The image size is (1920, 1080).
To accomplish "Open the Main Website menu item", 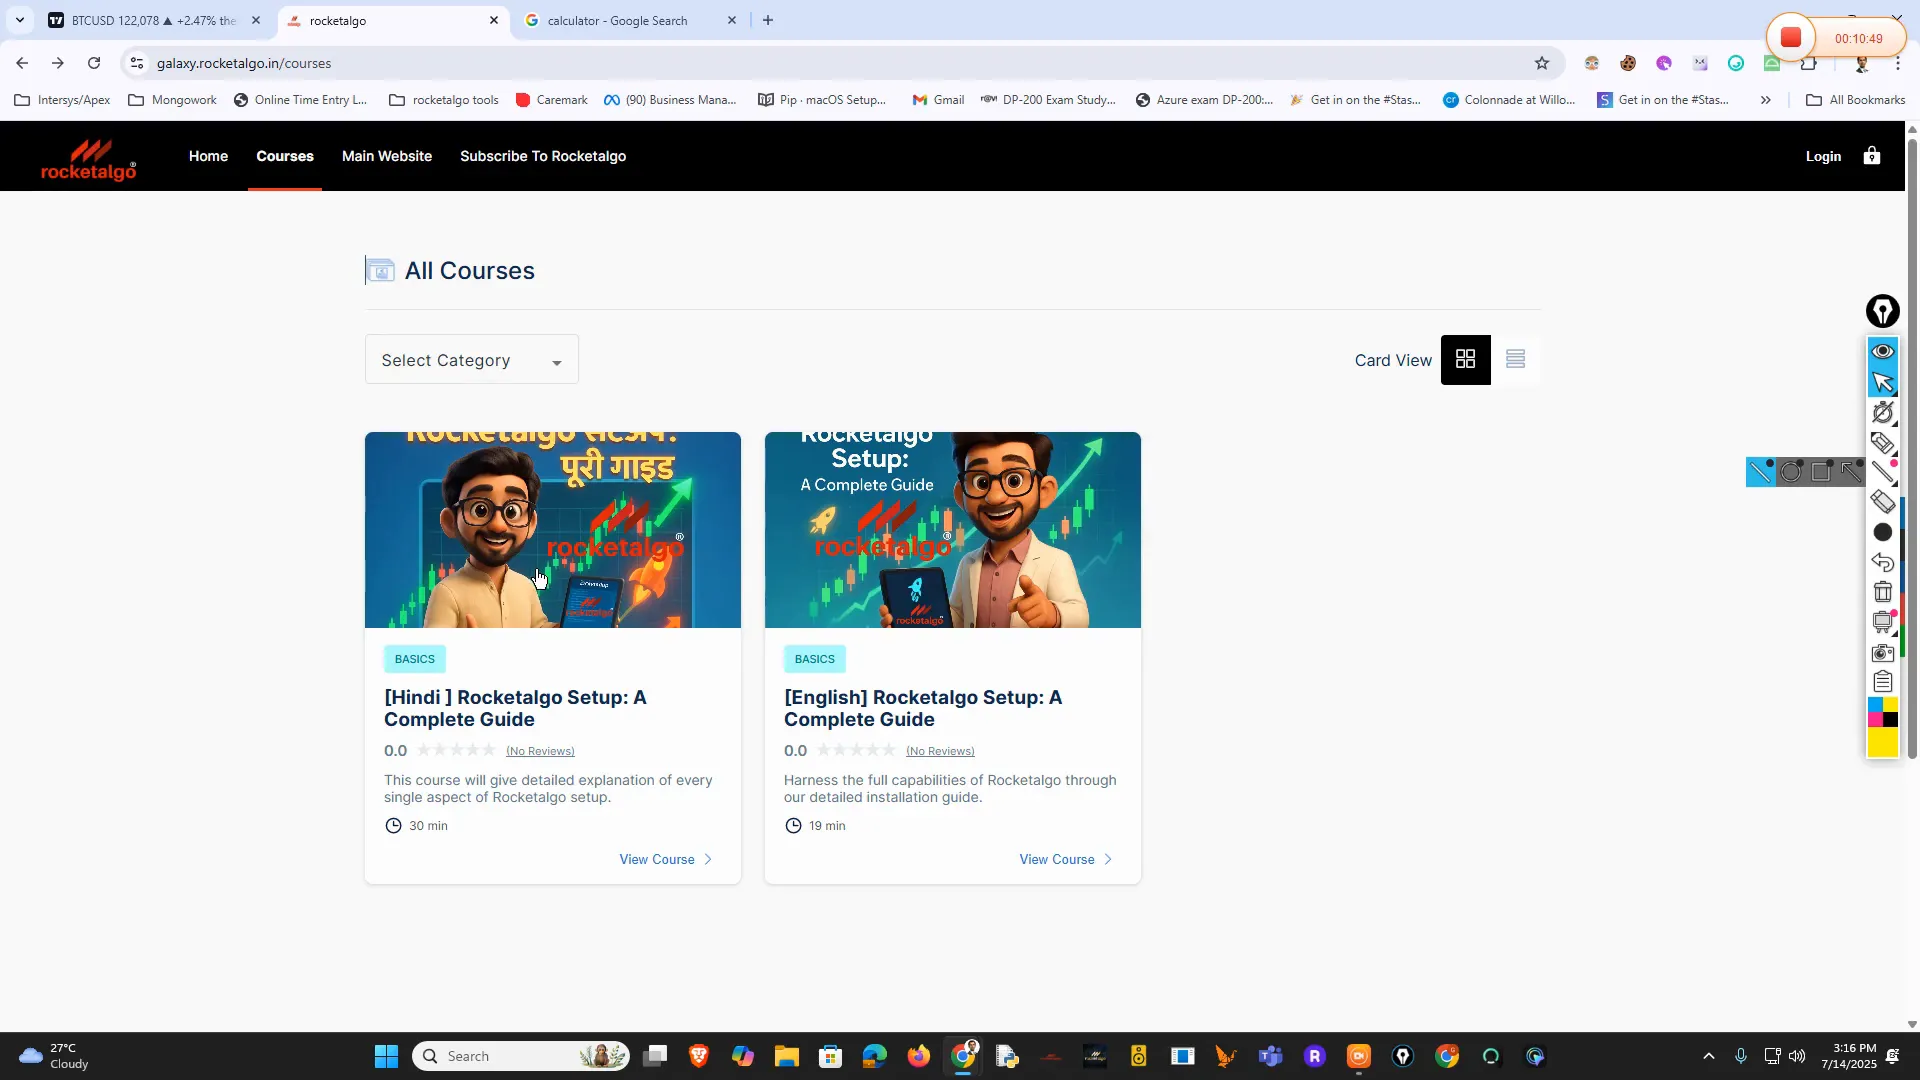I will [x=386, y=156].
